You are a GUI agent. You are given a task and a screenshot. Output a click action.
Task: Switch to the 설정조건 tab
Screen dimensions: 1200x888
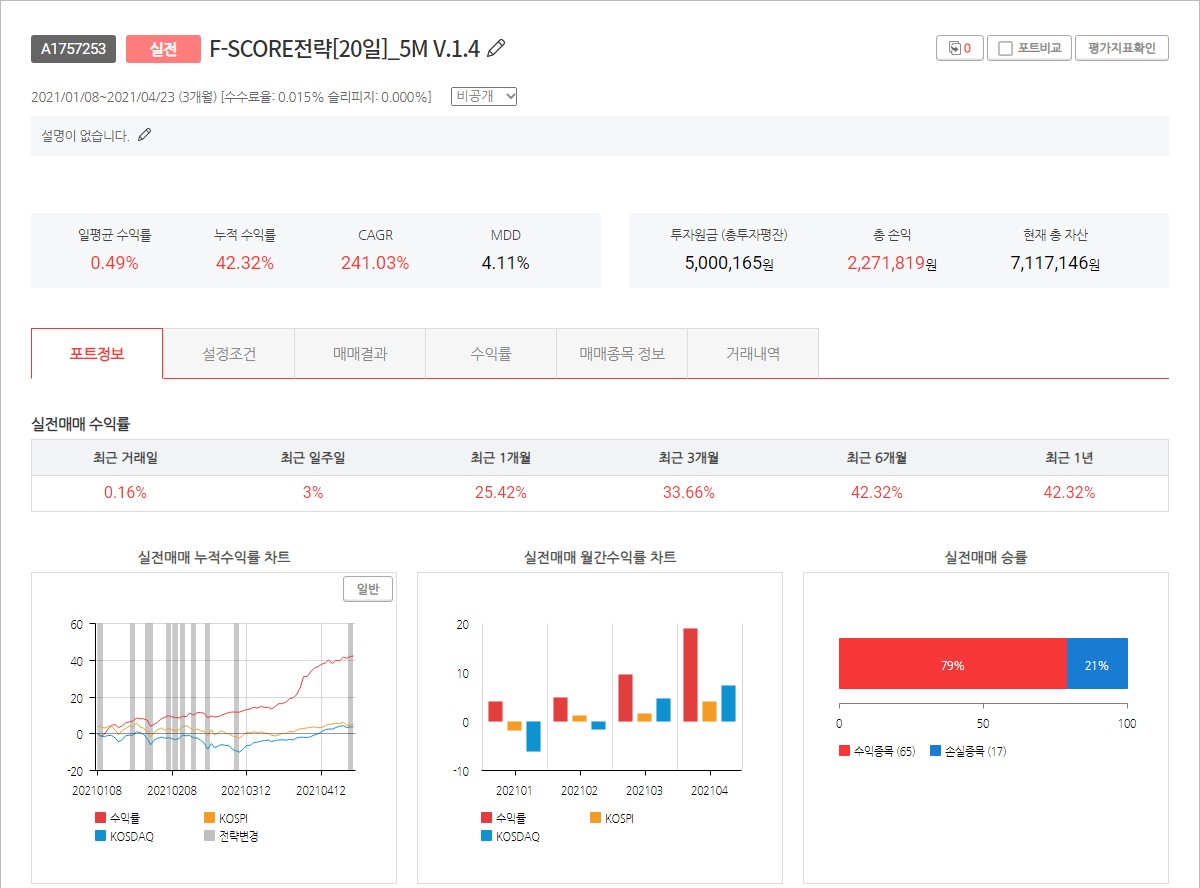[x=229, y=354]
